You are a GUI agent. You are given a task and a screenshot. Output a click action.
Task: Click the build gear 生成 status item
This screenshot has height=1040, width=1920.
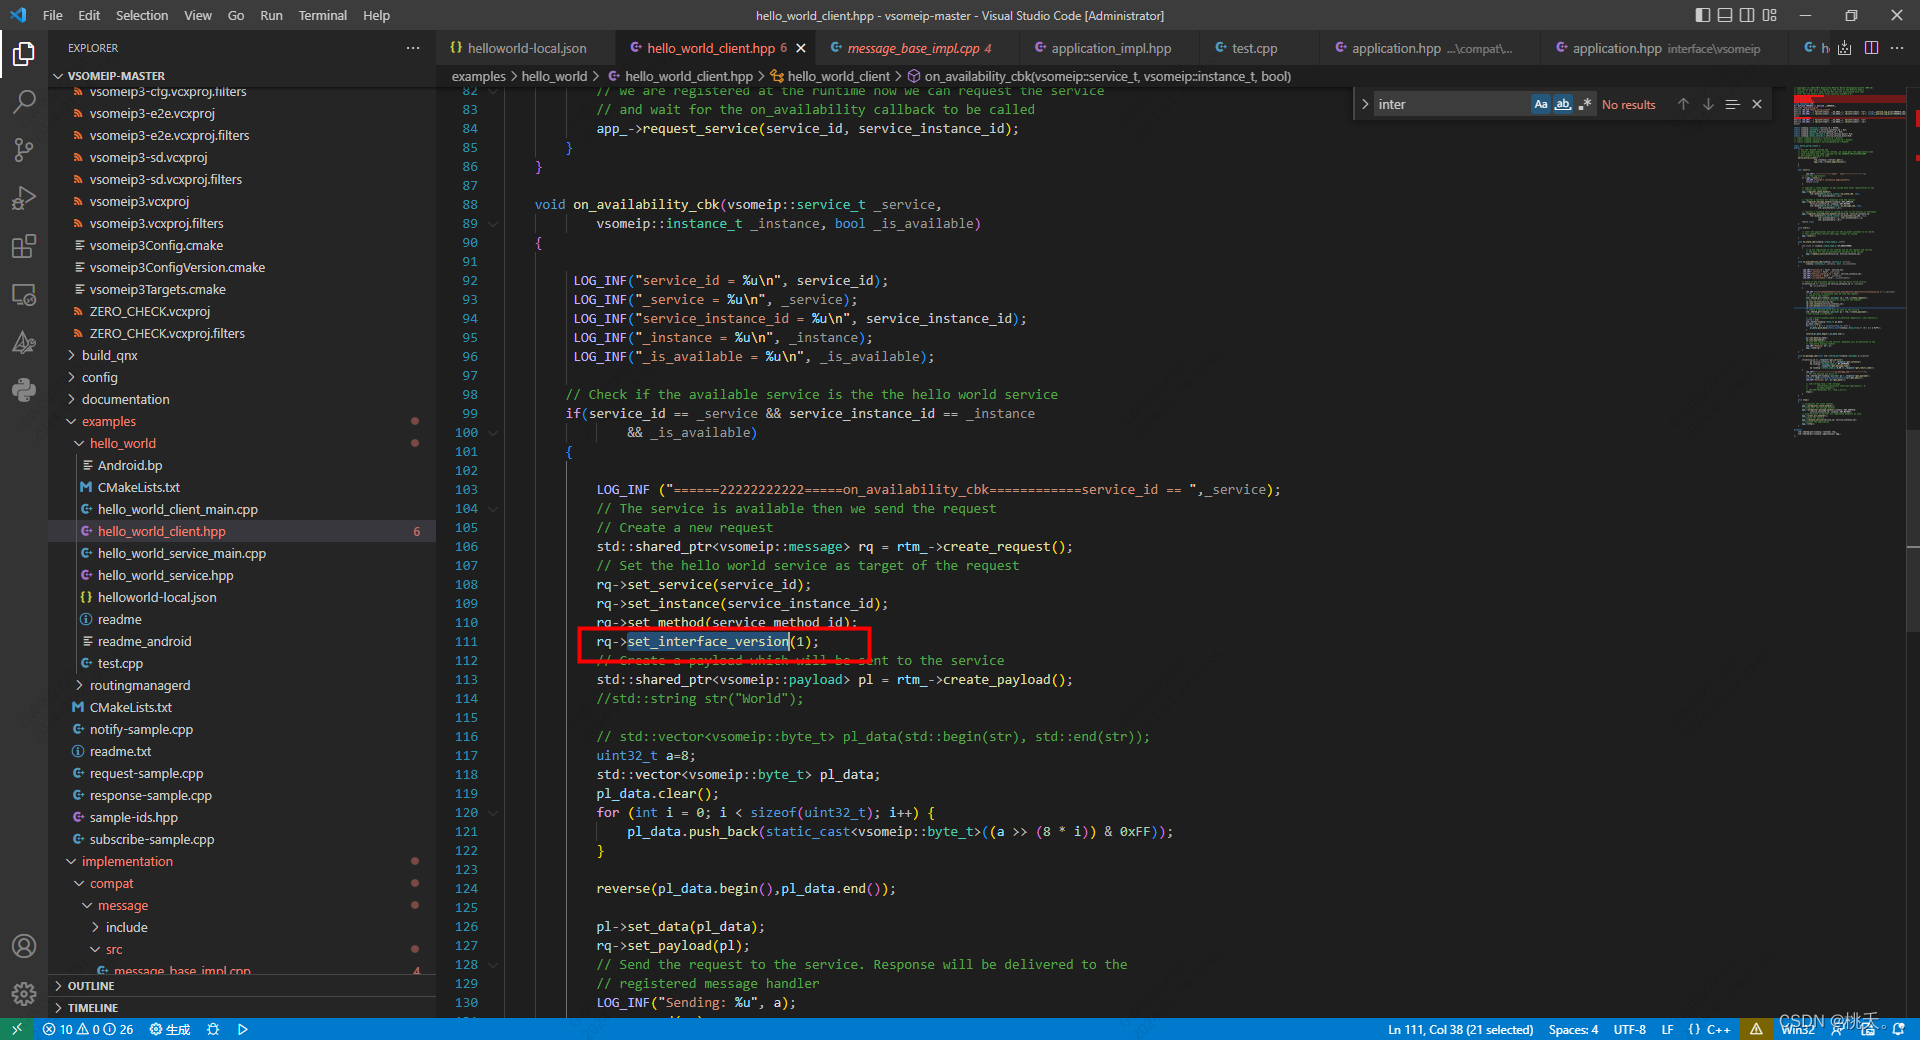pos(170,1029)
